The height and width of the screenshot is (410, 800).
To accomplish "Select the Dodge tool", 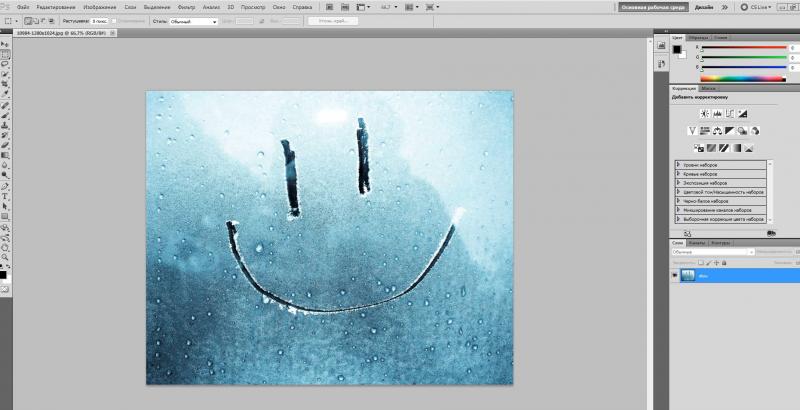I will tap(5, 175).
